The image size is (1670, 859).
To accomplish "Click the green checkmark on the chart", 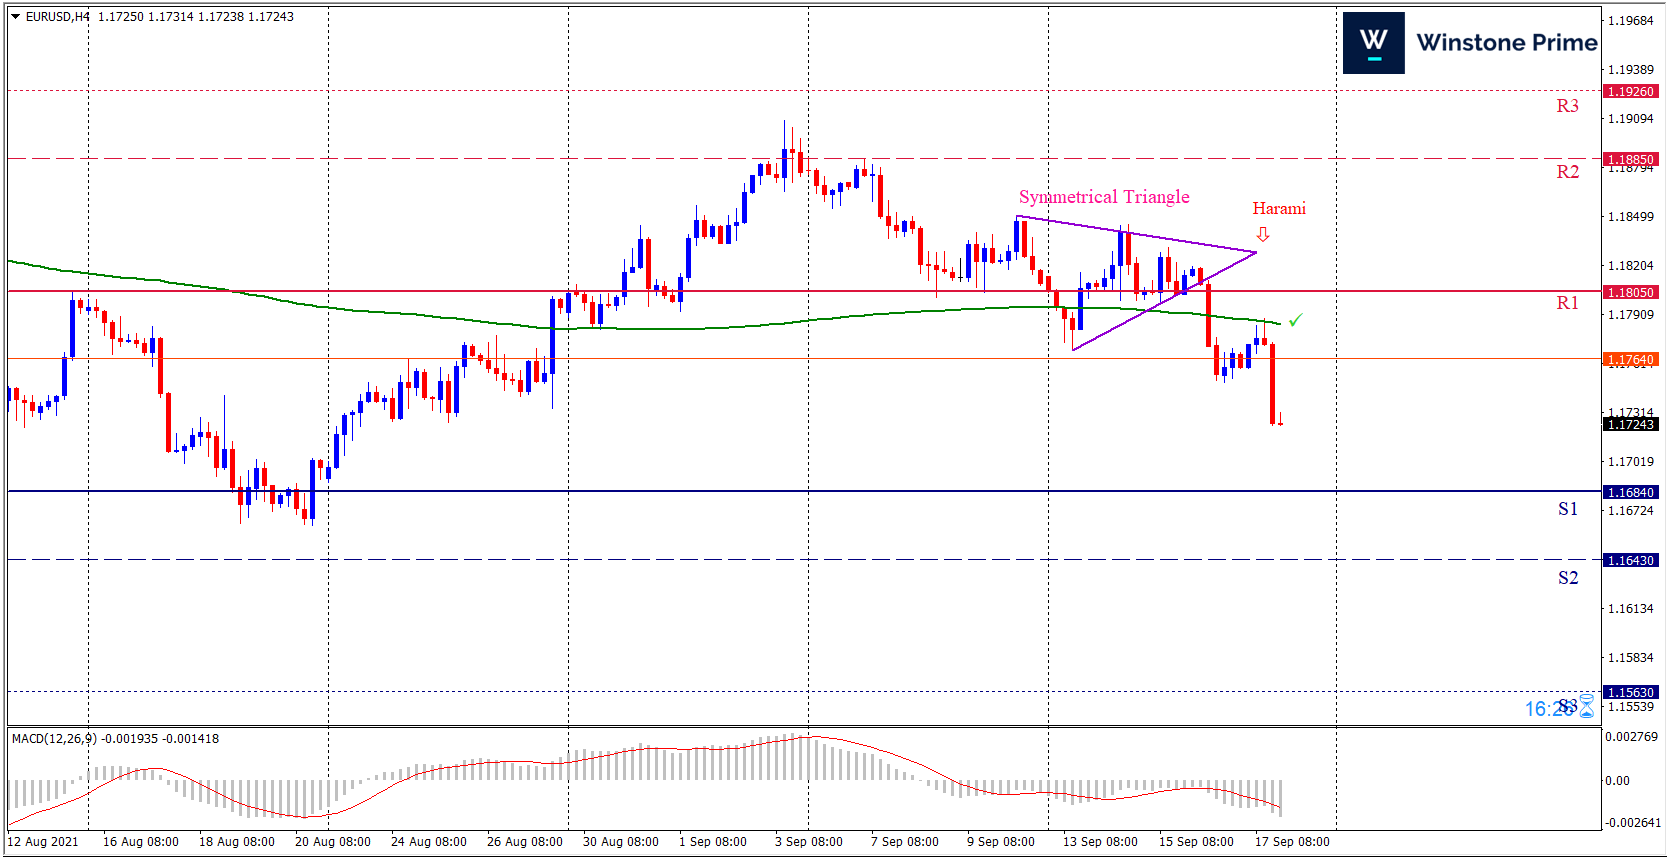I will click(1296, 320).
